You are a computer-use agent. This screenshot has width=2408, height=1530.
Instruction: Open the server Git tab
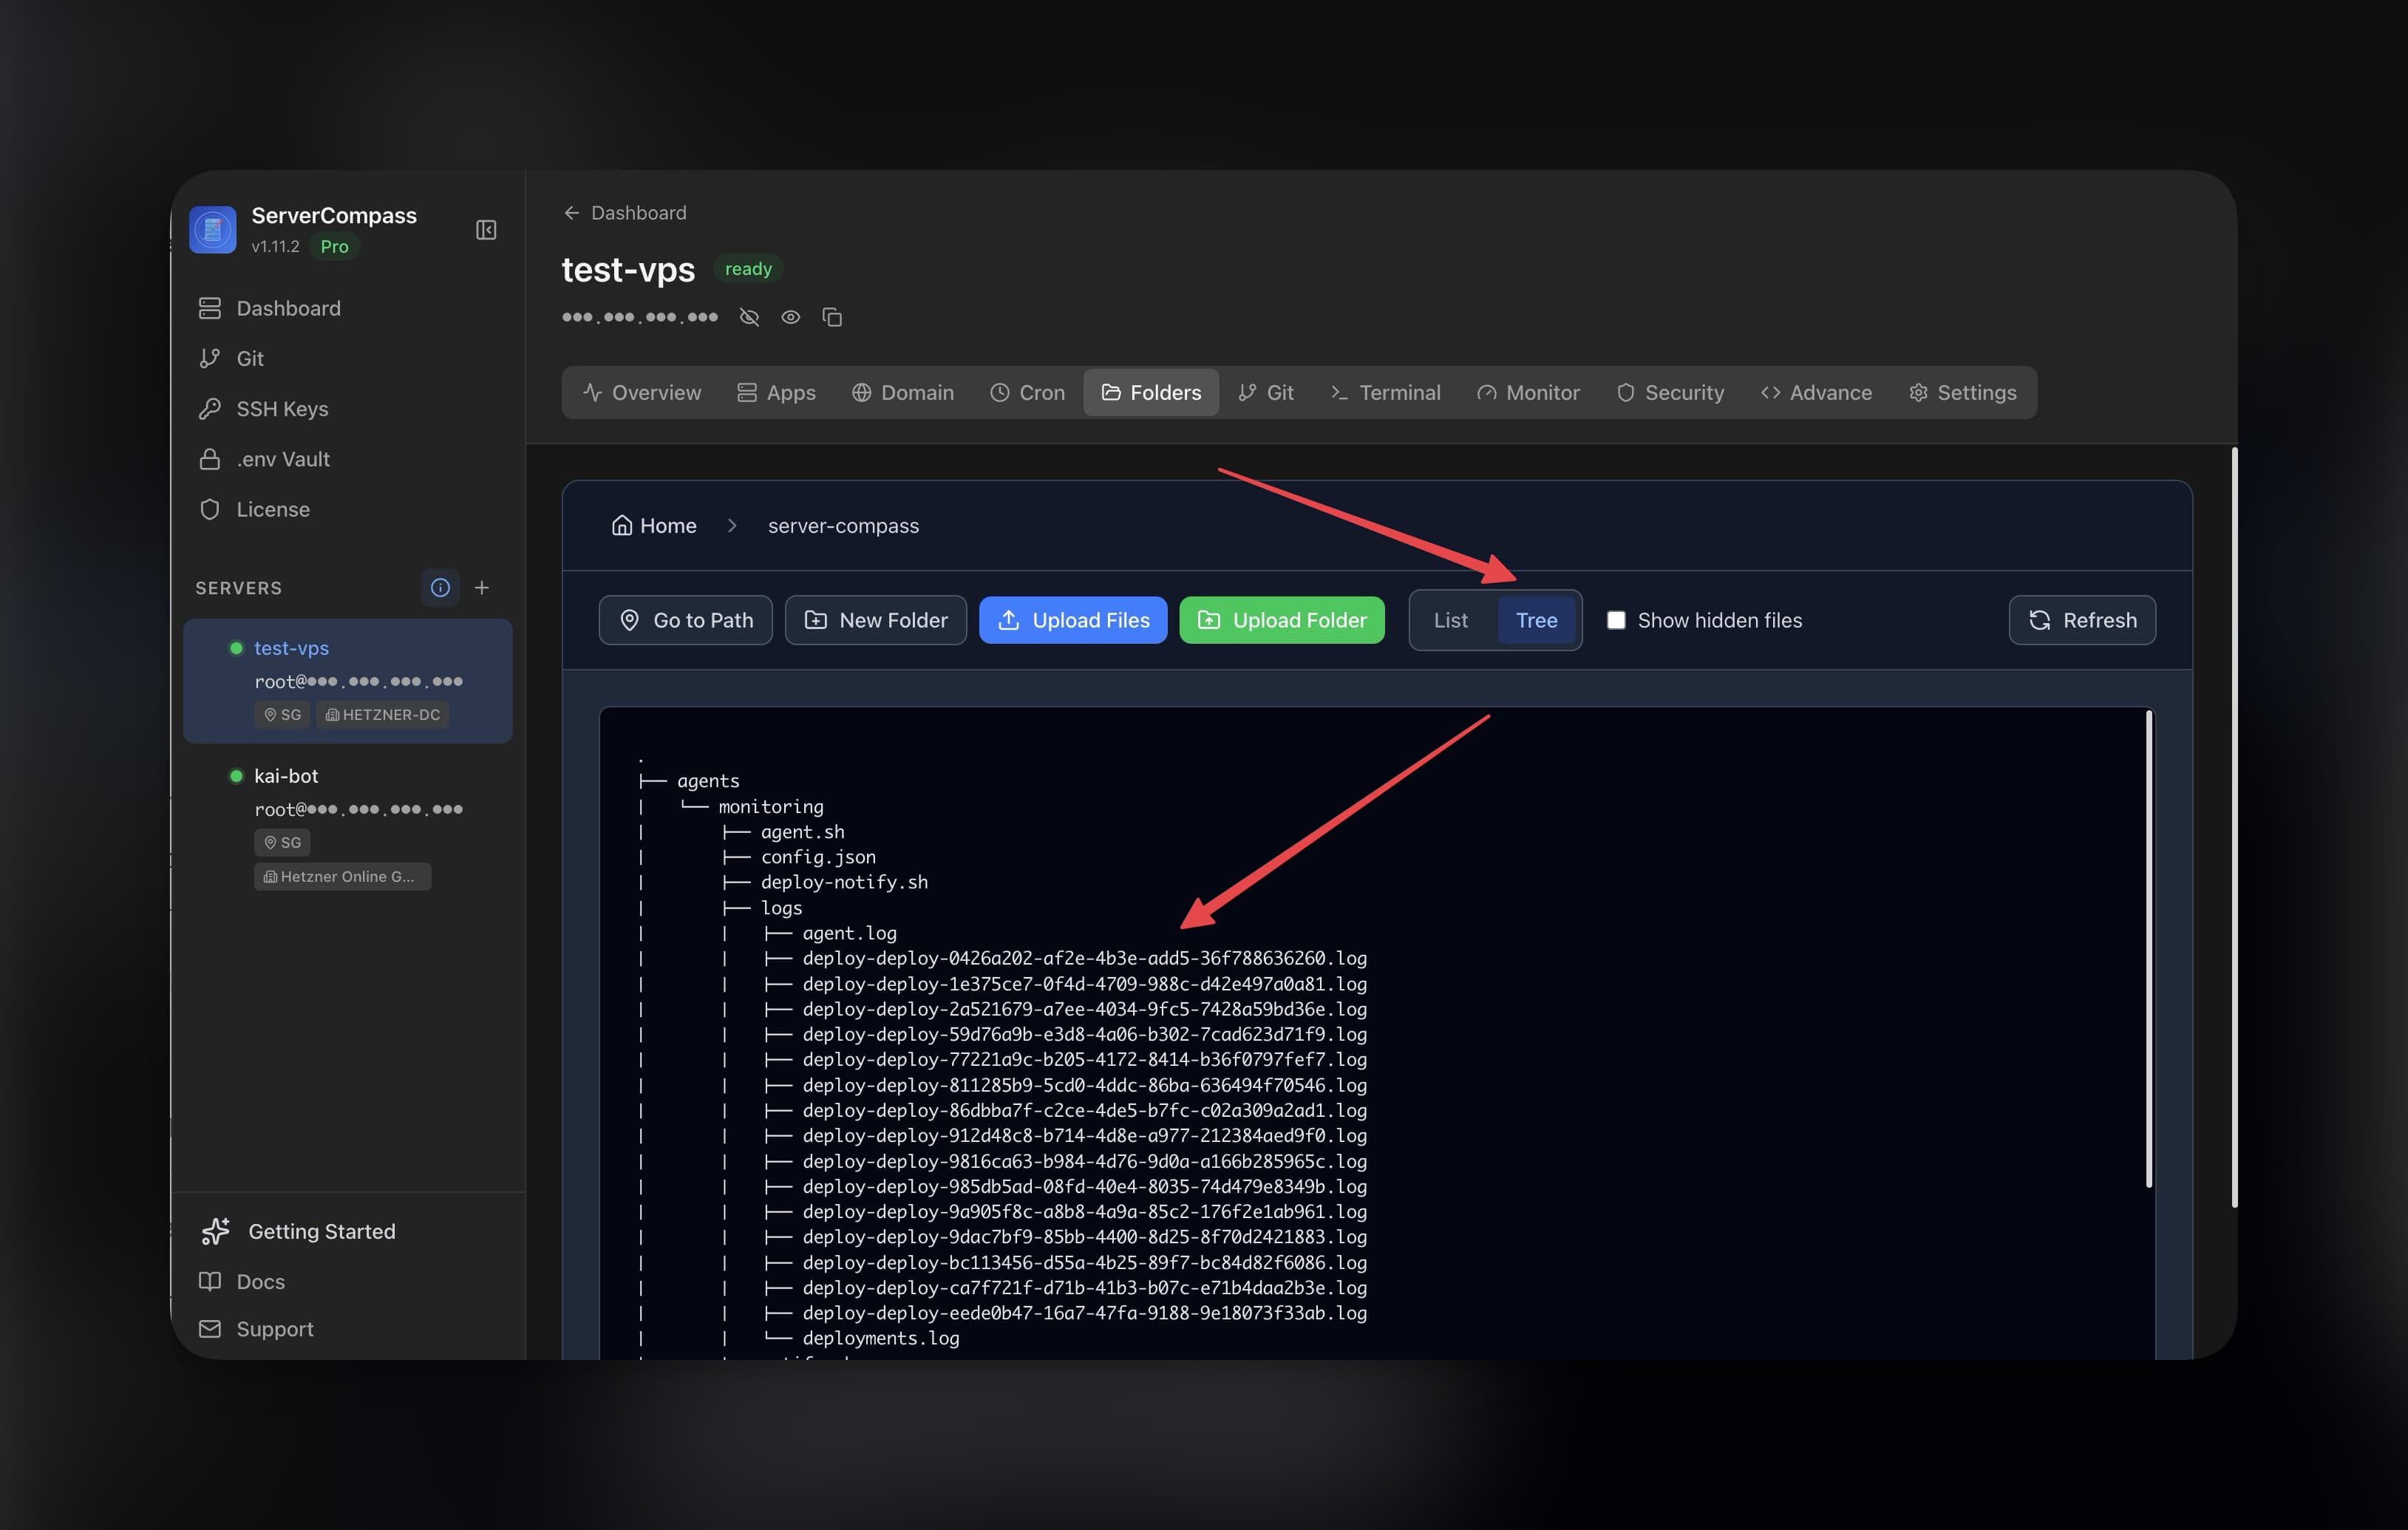coord(1266,393)
